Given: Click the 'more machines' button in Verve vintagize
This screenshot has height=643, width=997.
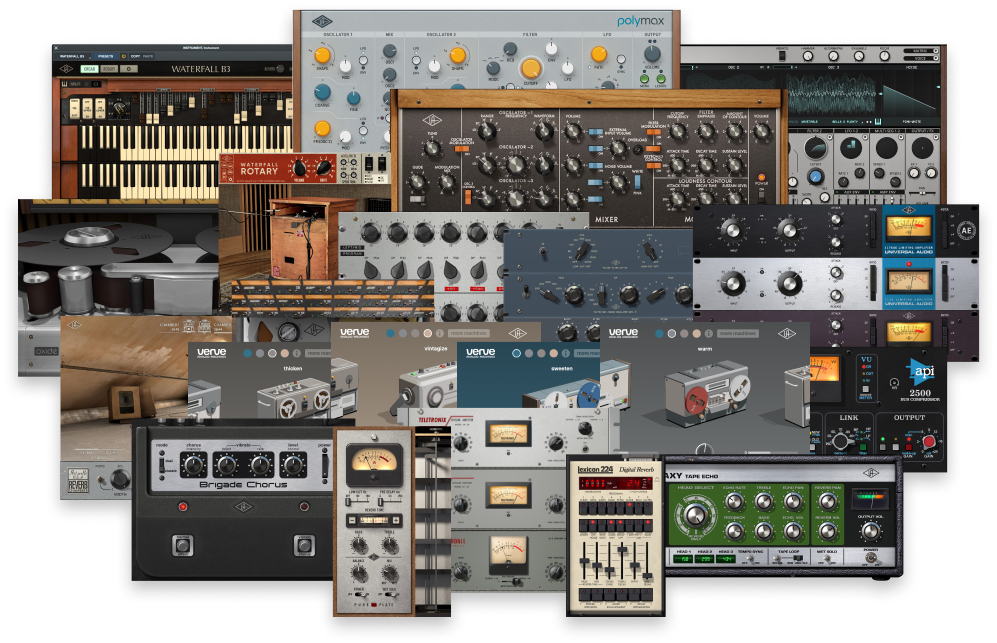Looking at the screenshot, I should (x=469, y=333).
